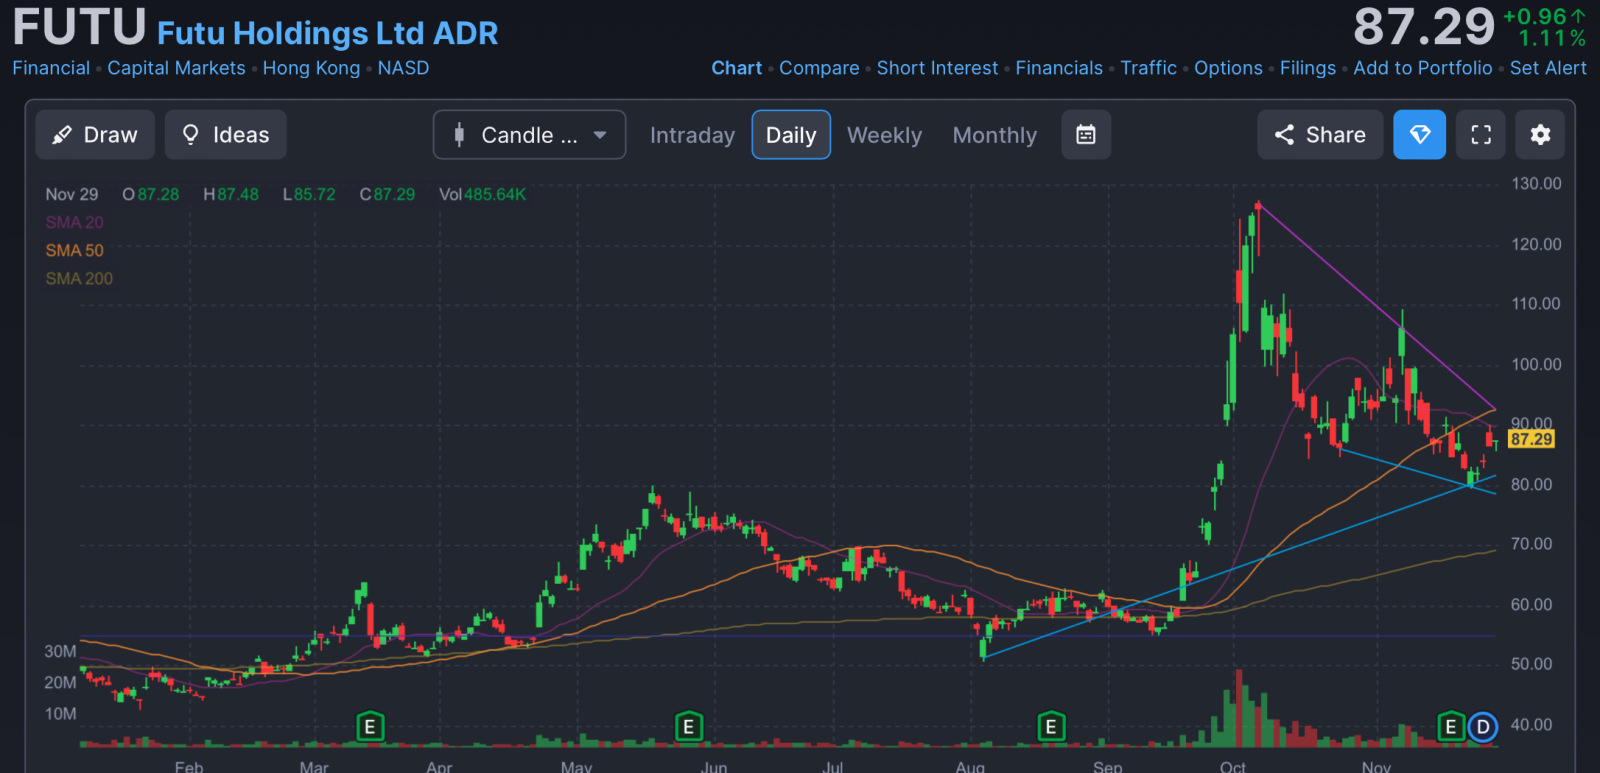Open the Financial sector link
The height and width of the screenshot is (773, 1600).
[x=51, y=68]
